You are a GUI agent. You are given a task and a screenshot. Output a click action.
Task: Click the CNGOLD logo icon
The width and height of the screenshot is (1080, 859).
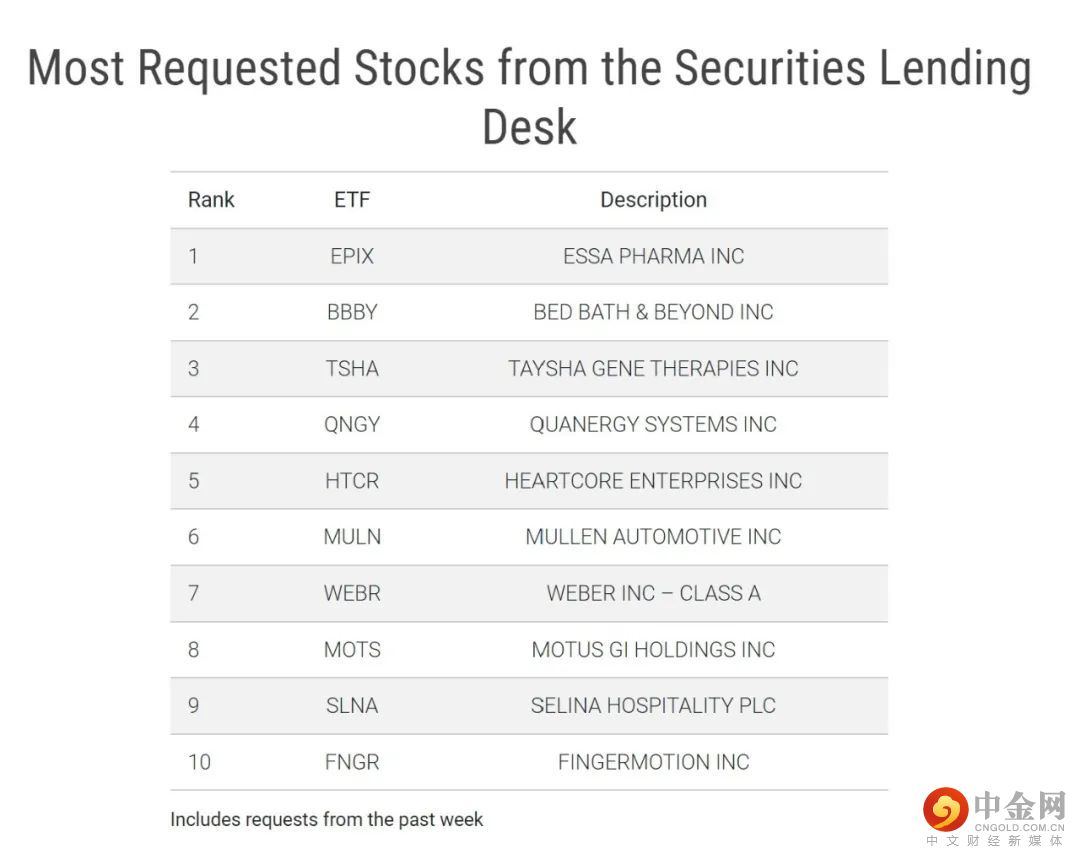[944, 810]
